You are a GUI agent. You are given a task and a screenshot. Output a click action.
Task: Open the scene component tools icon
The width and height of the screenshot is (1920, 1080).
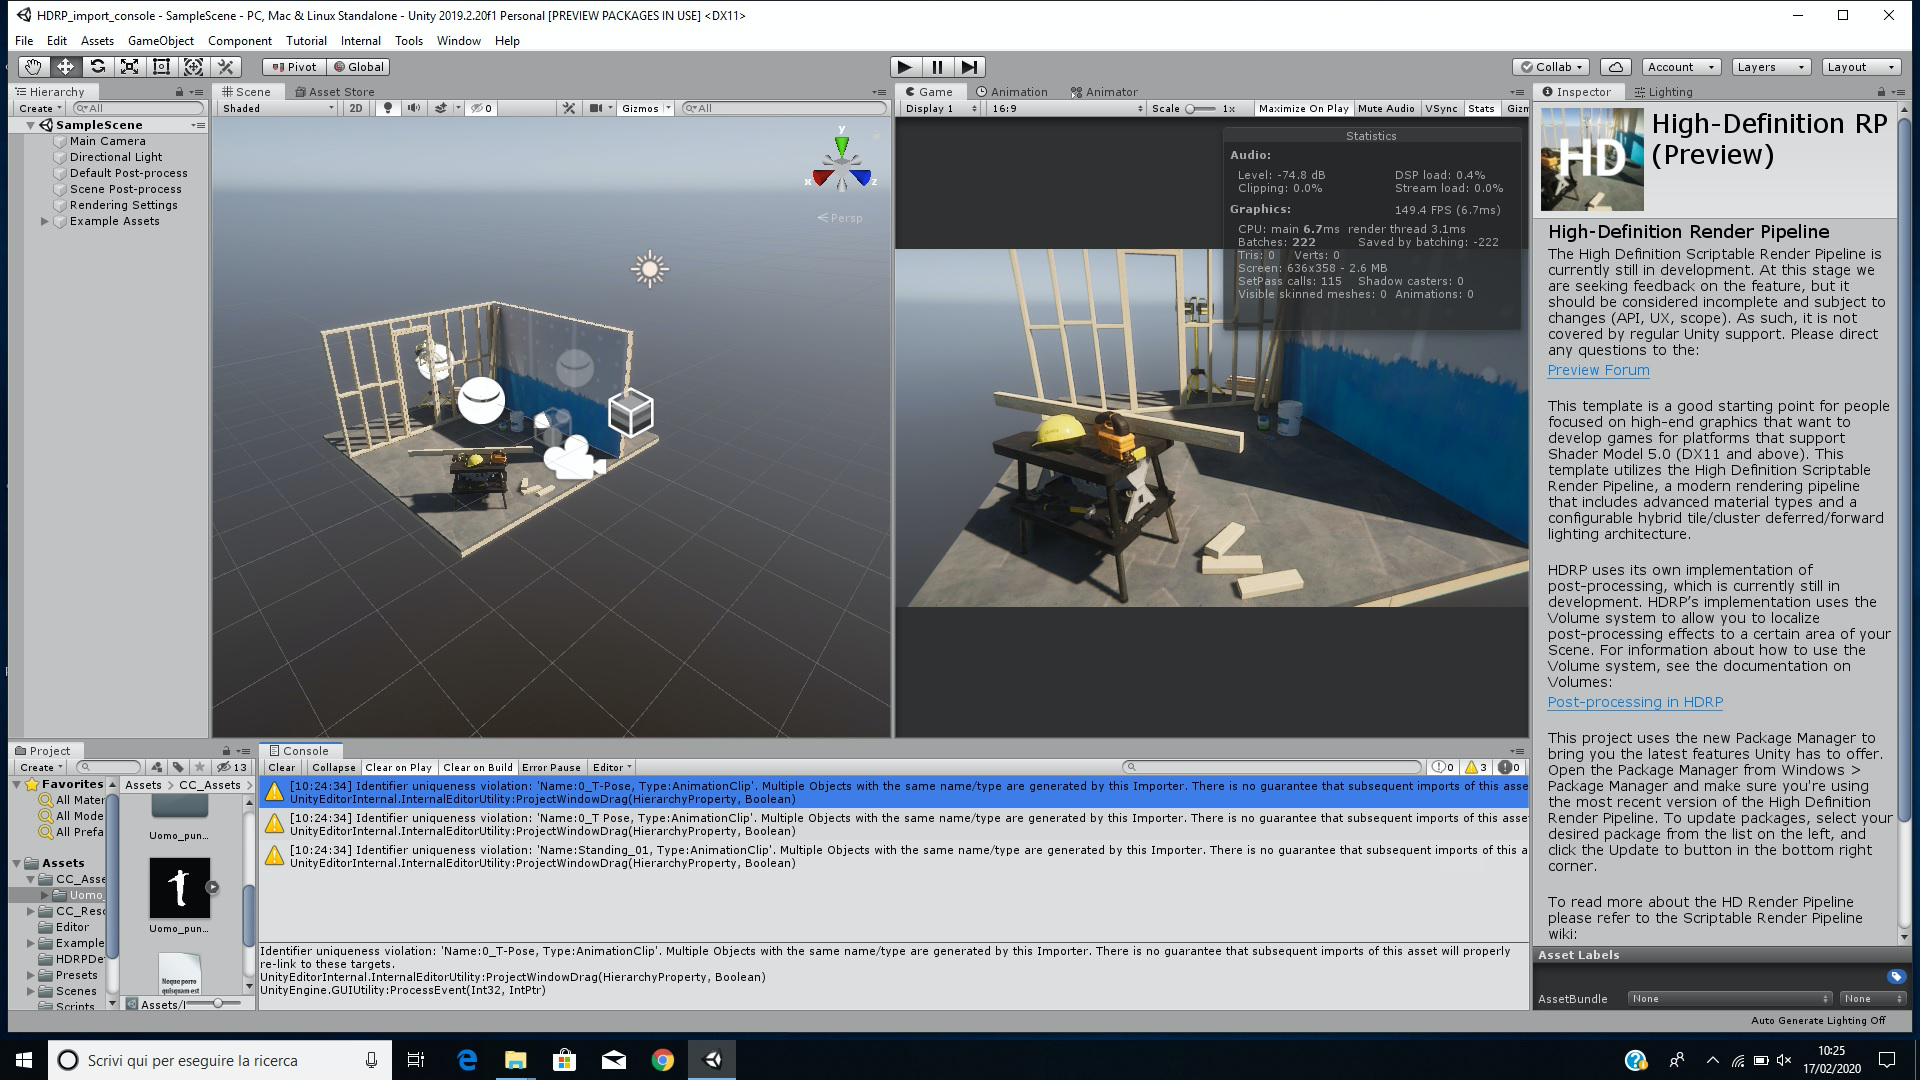coord(569,108)
